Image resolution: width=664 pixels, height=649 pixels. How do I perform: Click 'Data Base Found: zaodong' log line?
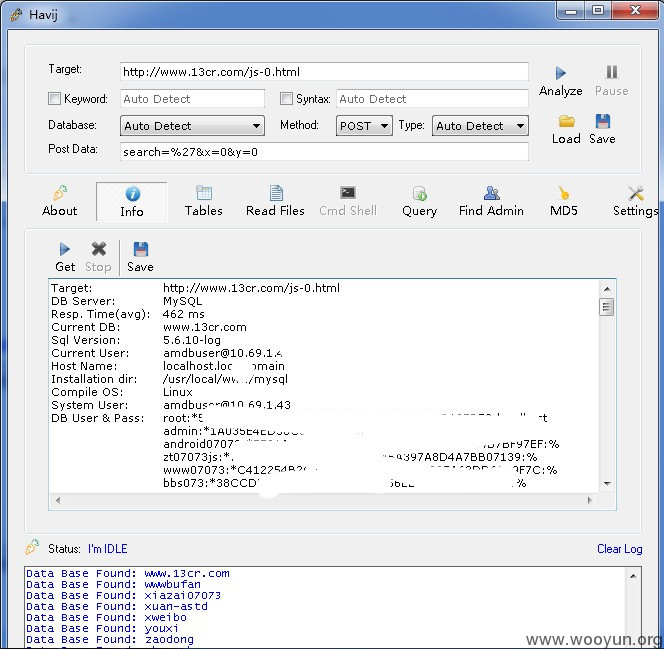pos(110,639)
